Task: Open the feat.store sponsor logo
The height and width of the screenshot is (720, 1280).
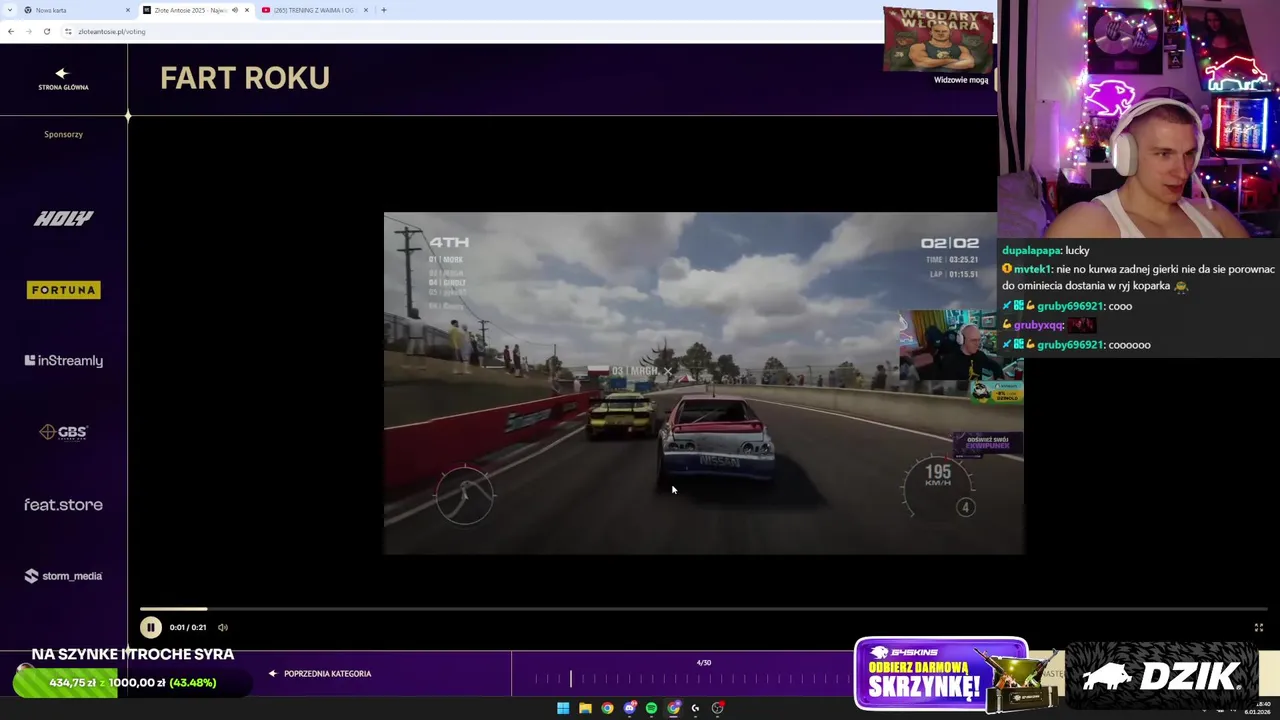Action: pos(63,505)
